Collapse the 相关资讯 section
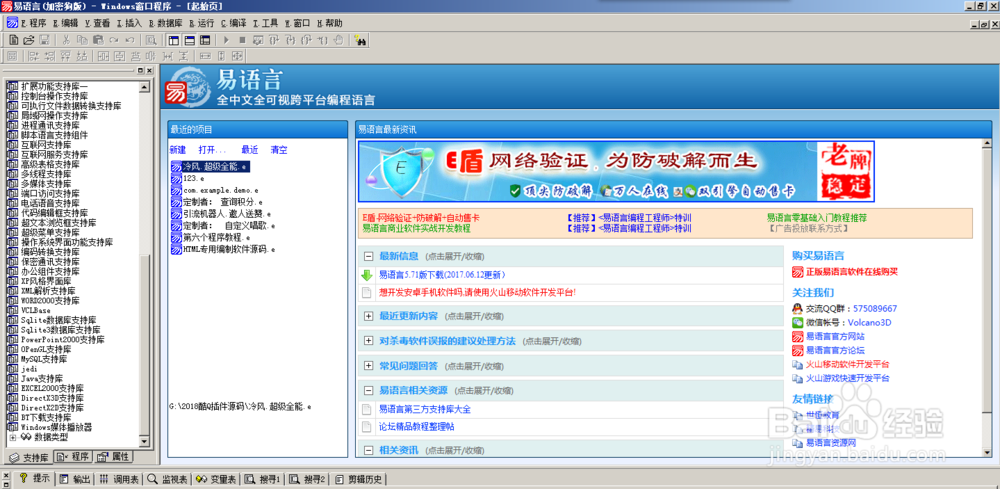1000x489 pixels. click(x=368, y=450)
